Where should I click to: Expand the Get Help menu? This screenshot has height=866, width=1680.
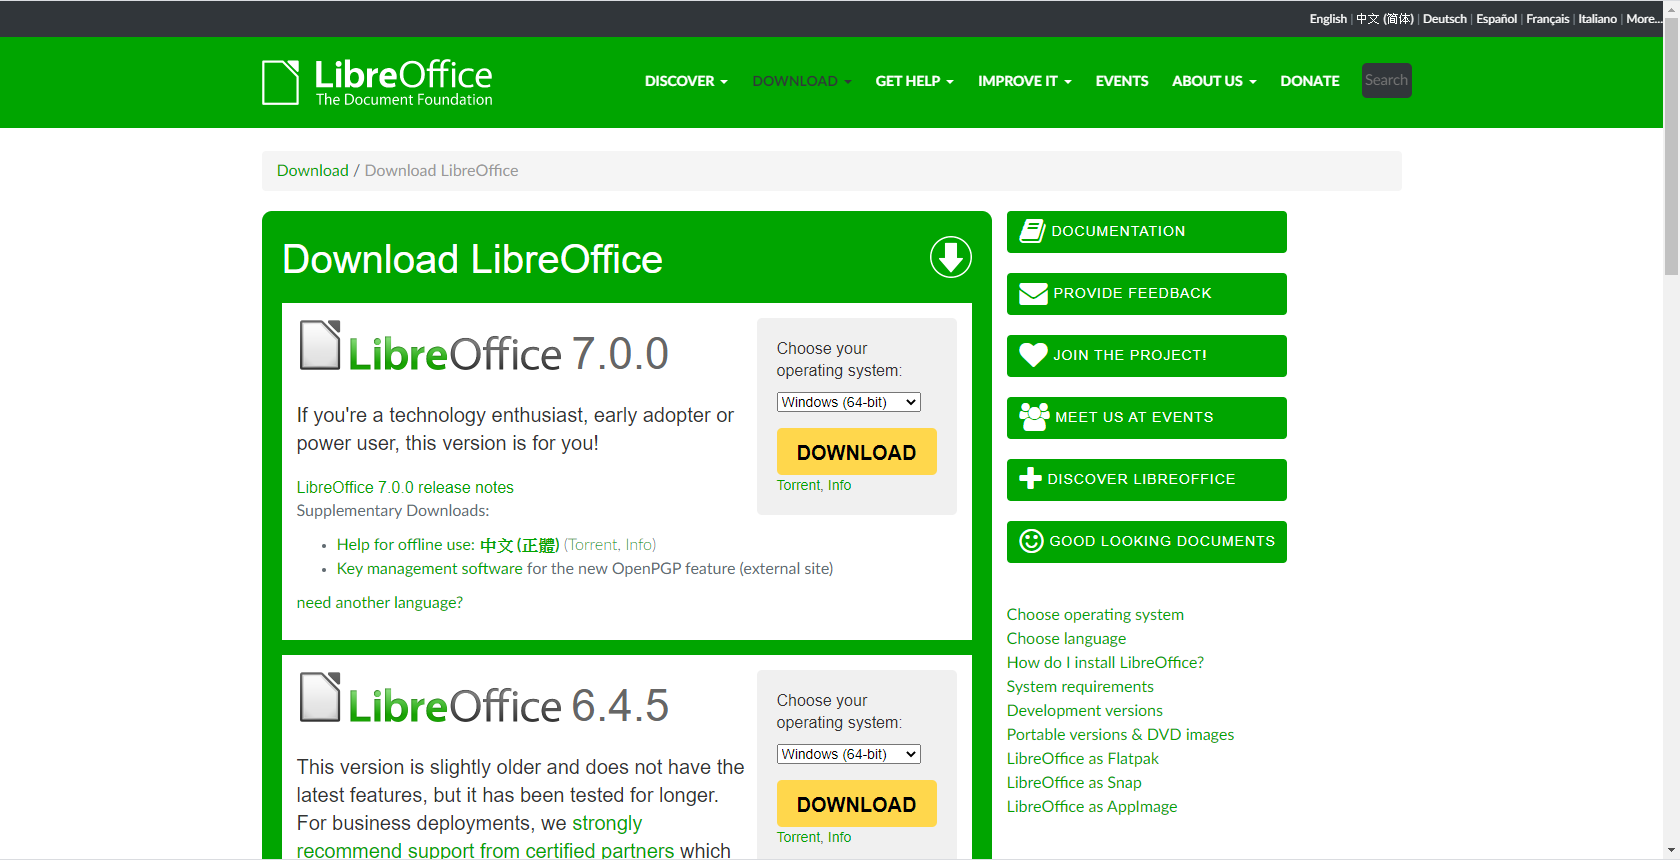point(915,81)
